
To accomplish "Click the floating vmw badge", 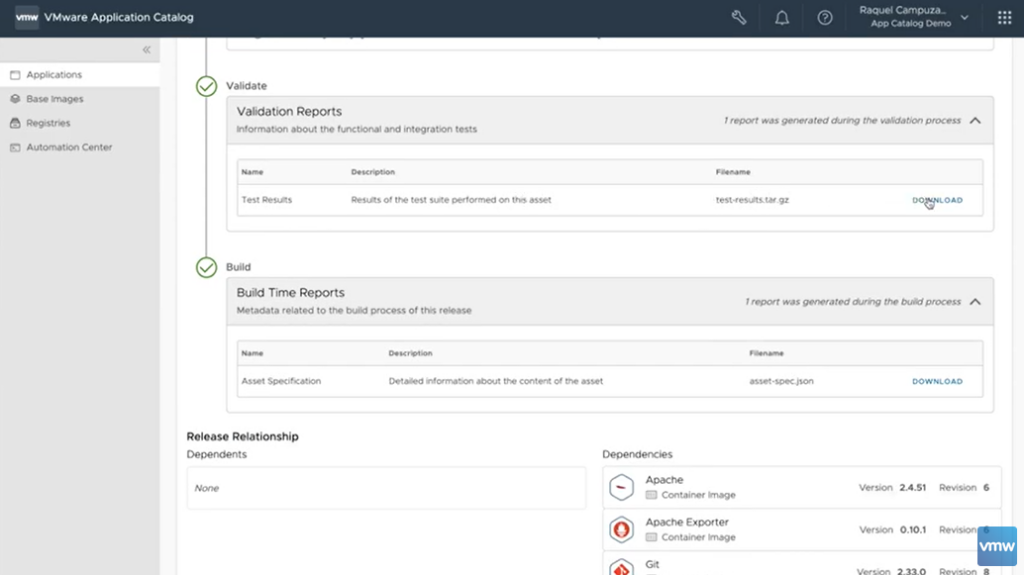I will pos(996,547).
